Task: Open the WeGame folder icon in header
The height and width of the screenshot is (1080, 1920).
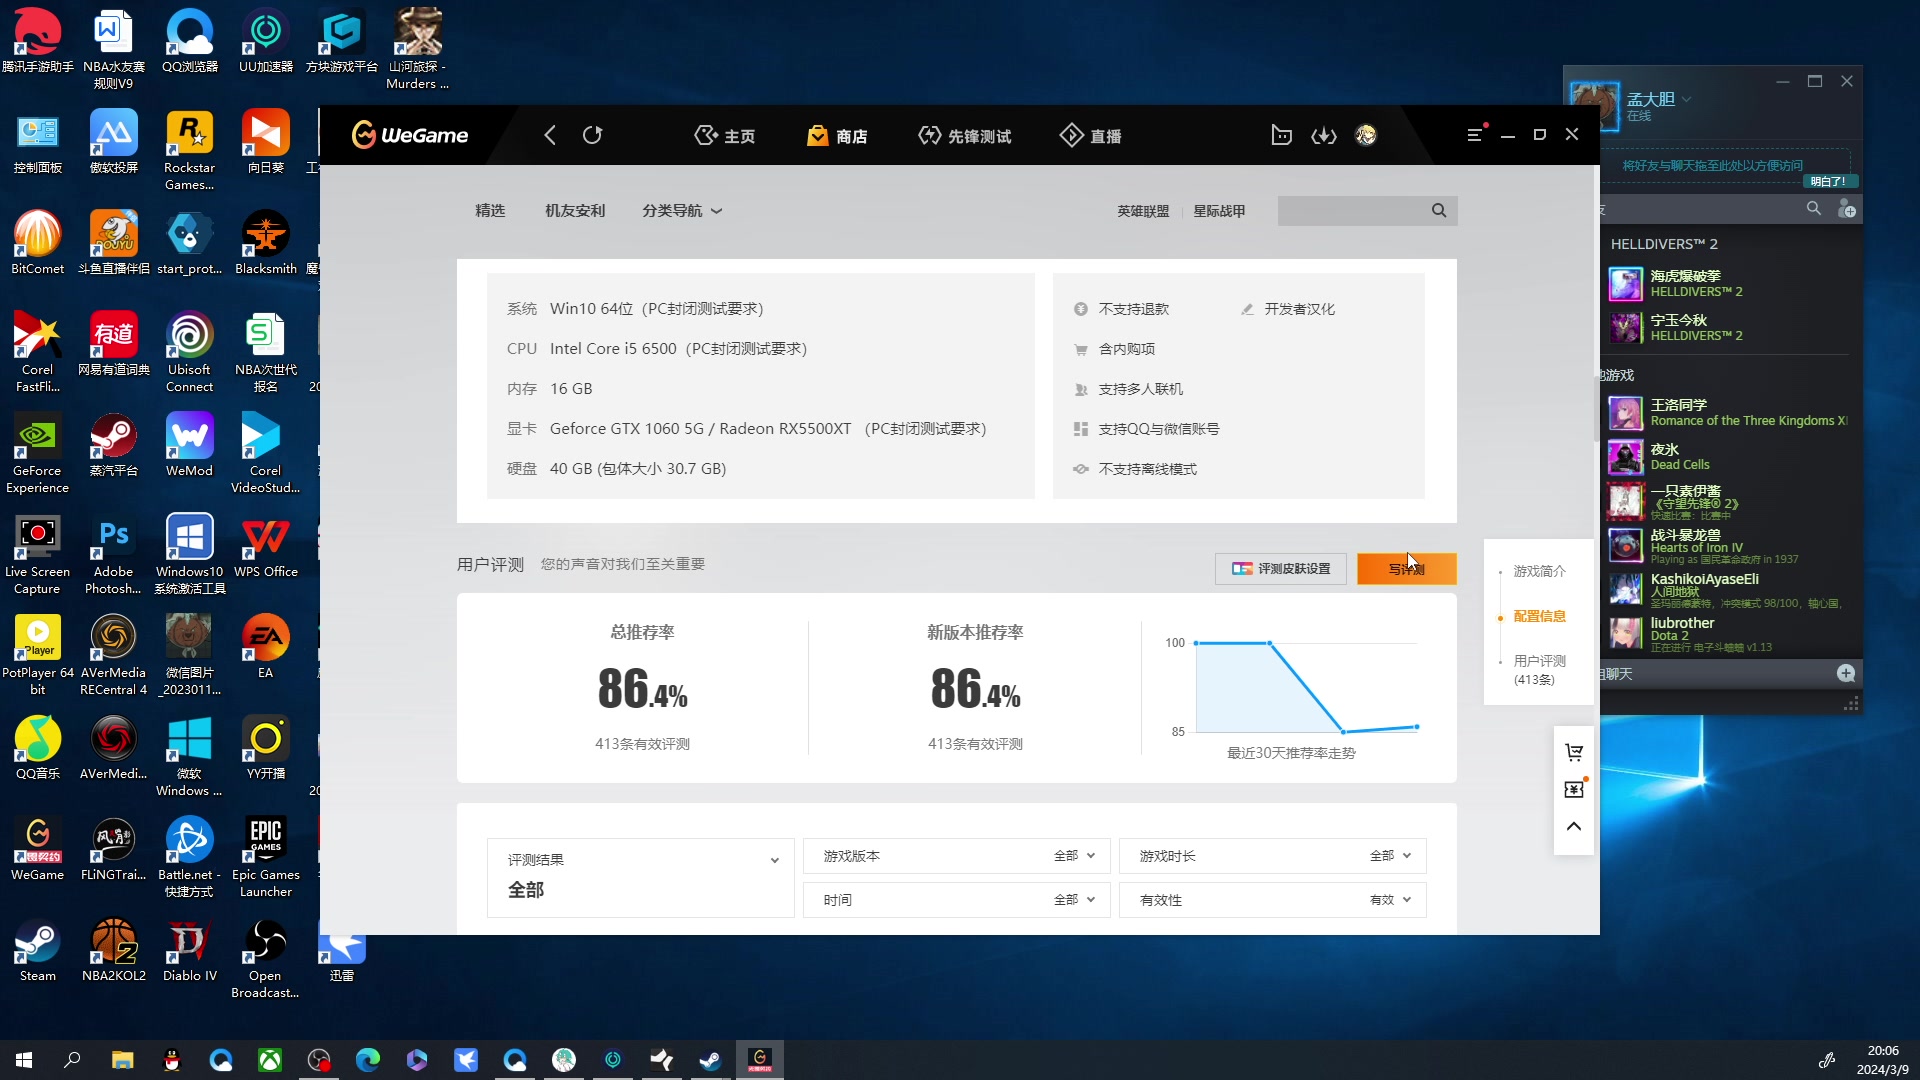Action: click(1281, 135)
